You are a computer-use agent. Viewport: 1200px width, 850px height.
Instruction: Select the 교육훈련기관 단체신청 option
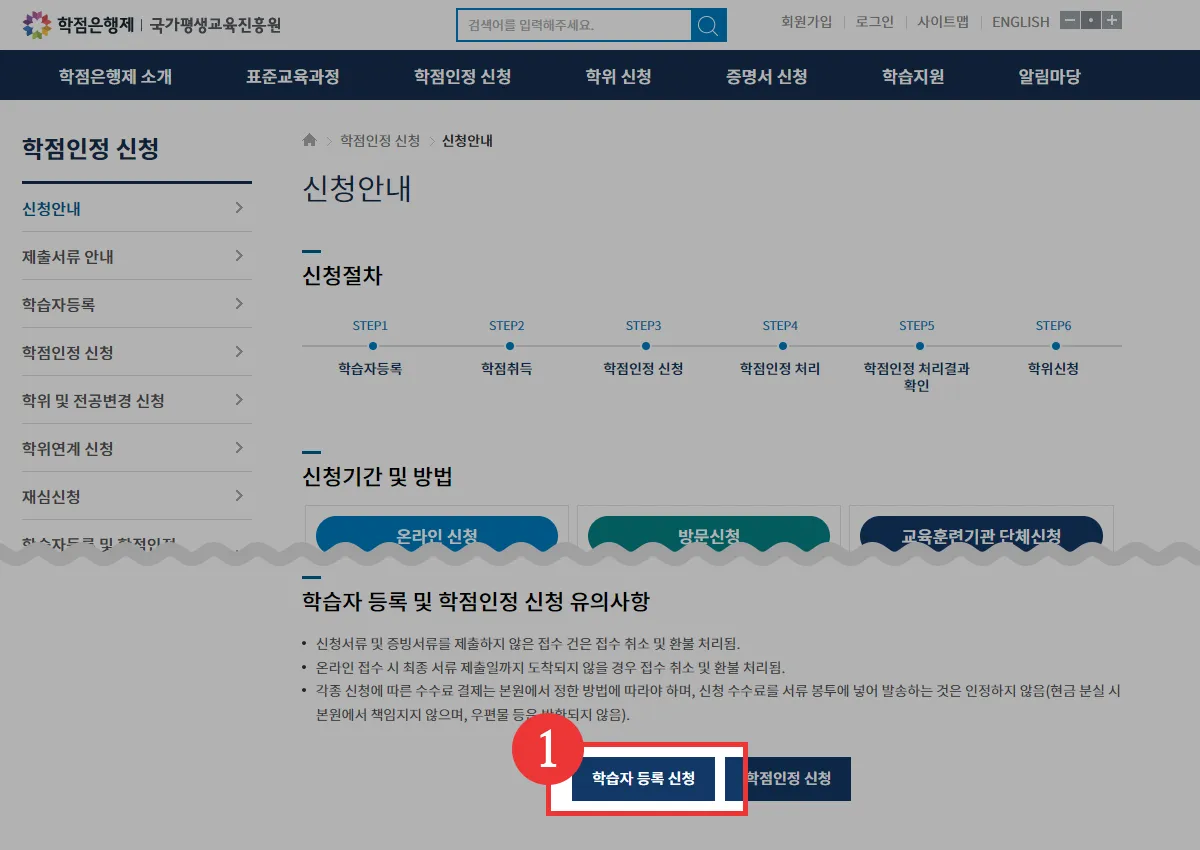tap(980, 535)
